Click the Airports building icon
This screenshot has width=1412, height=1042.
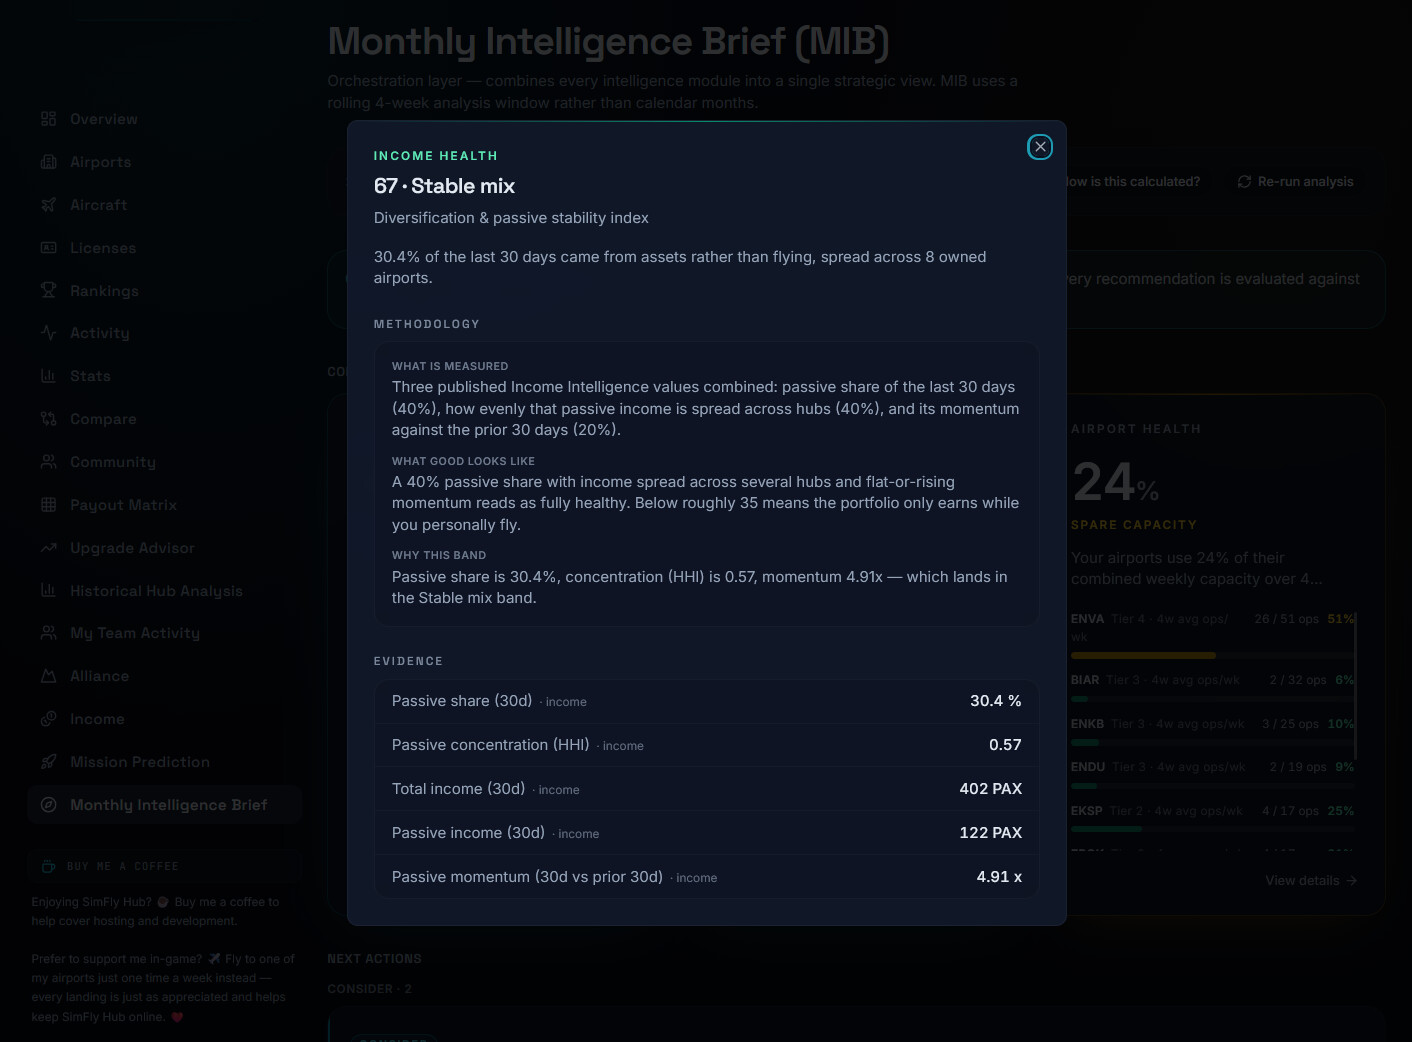tap(48, 162)
